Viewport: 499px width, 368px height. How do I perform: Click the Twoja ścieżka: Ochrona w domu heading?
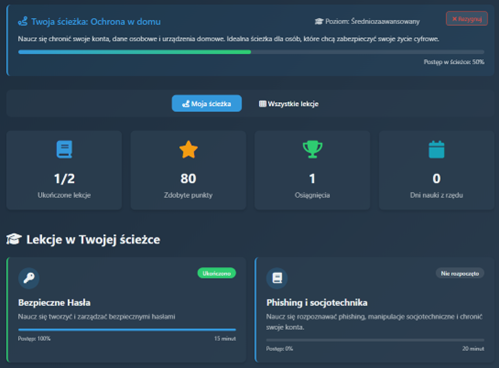(x=96, y=22)
